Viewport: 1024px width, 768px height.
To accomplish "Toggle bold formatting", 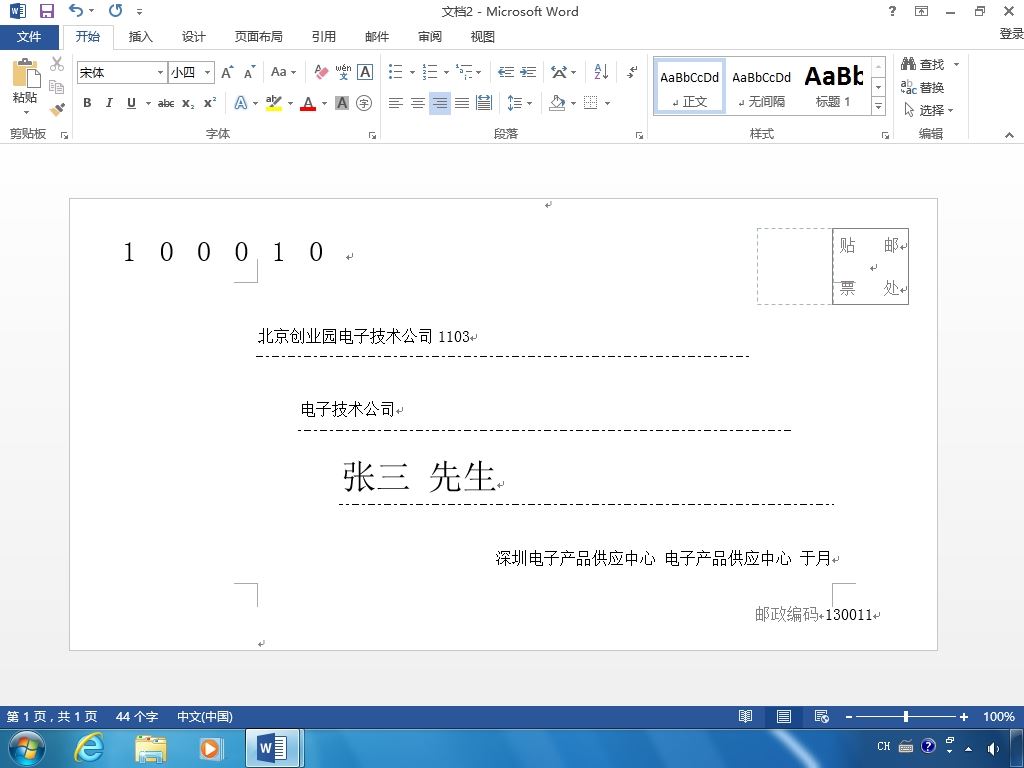I will tap(87, 103).
